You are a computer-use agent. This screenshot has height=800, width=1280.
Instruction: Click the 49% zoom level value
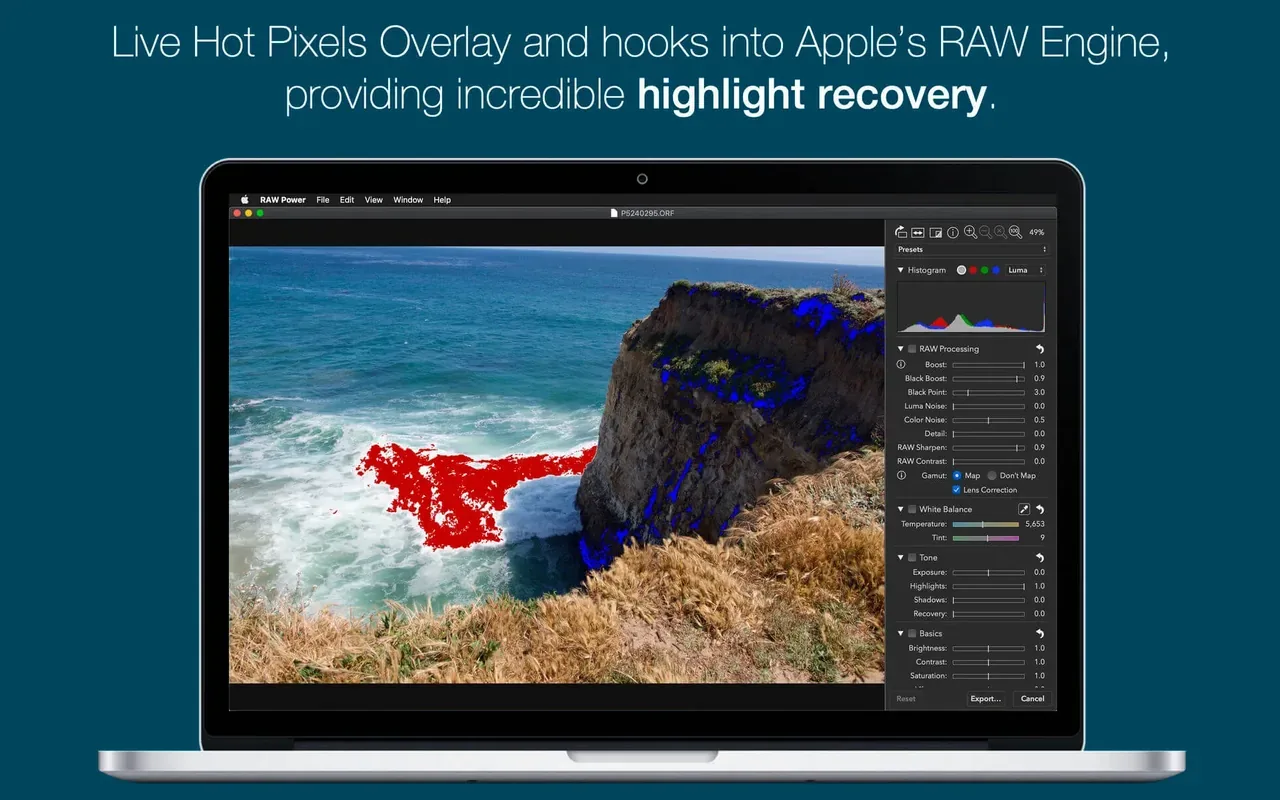point(1037,232)
